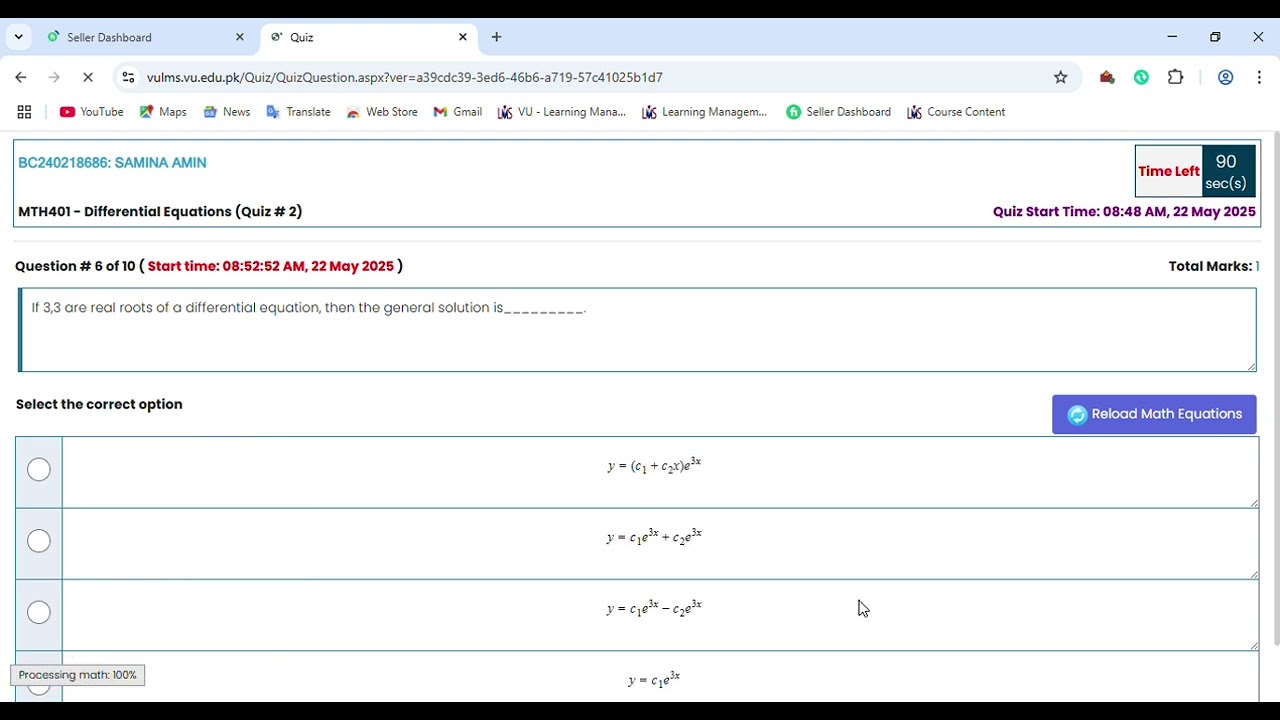1280x720 pixels.
Task: Select option y = (c1 + c2x)e^3x
Action: 39,469
